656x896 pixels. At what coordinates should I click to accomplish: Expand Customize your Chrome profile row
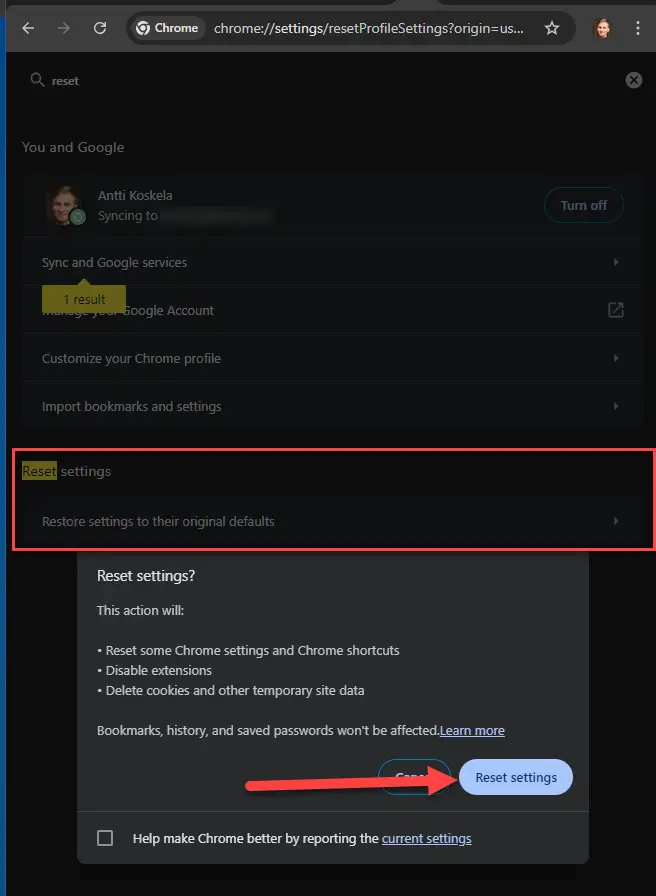(x=334, y=358)
